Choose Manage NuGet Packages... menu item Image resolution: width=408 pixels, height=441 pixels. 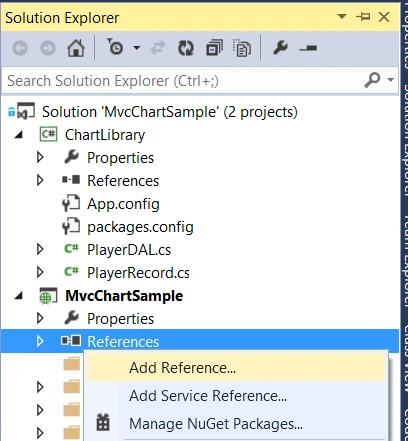pyautogui.click(x=236, y=424)
